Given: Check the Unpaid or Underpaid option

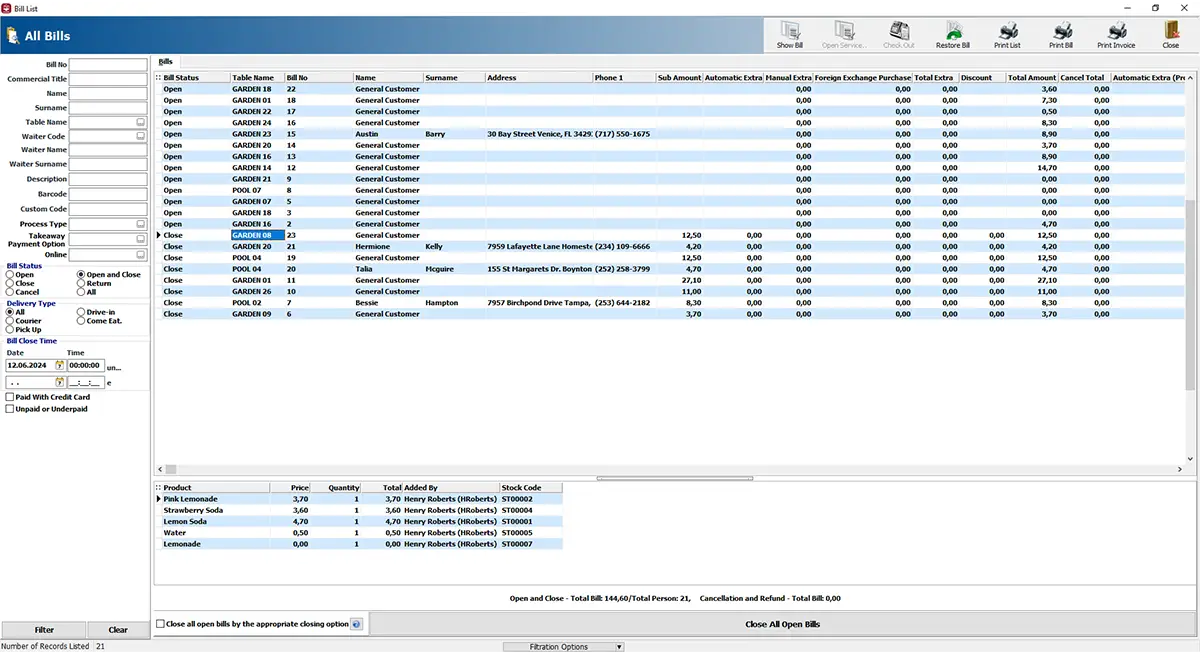Looking at the screenshot, I should click(x=10, y=409).
